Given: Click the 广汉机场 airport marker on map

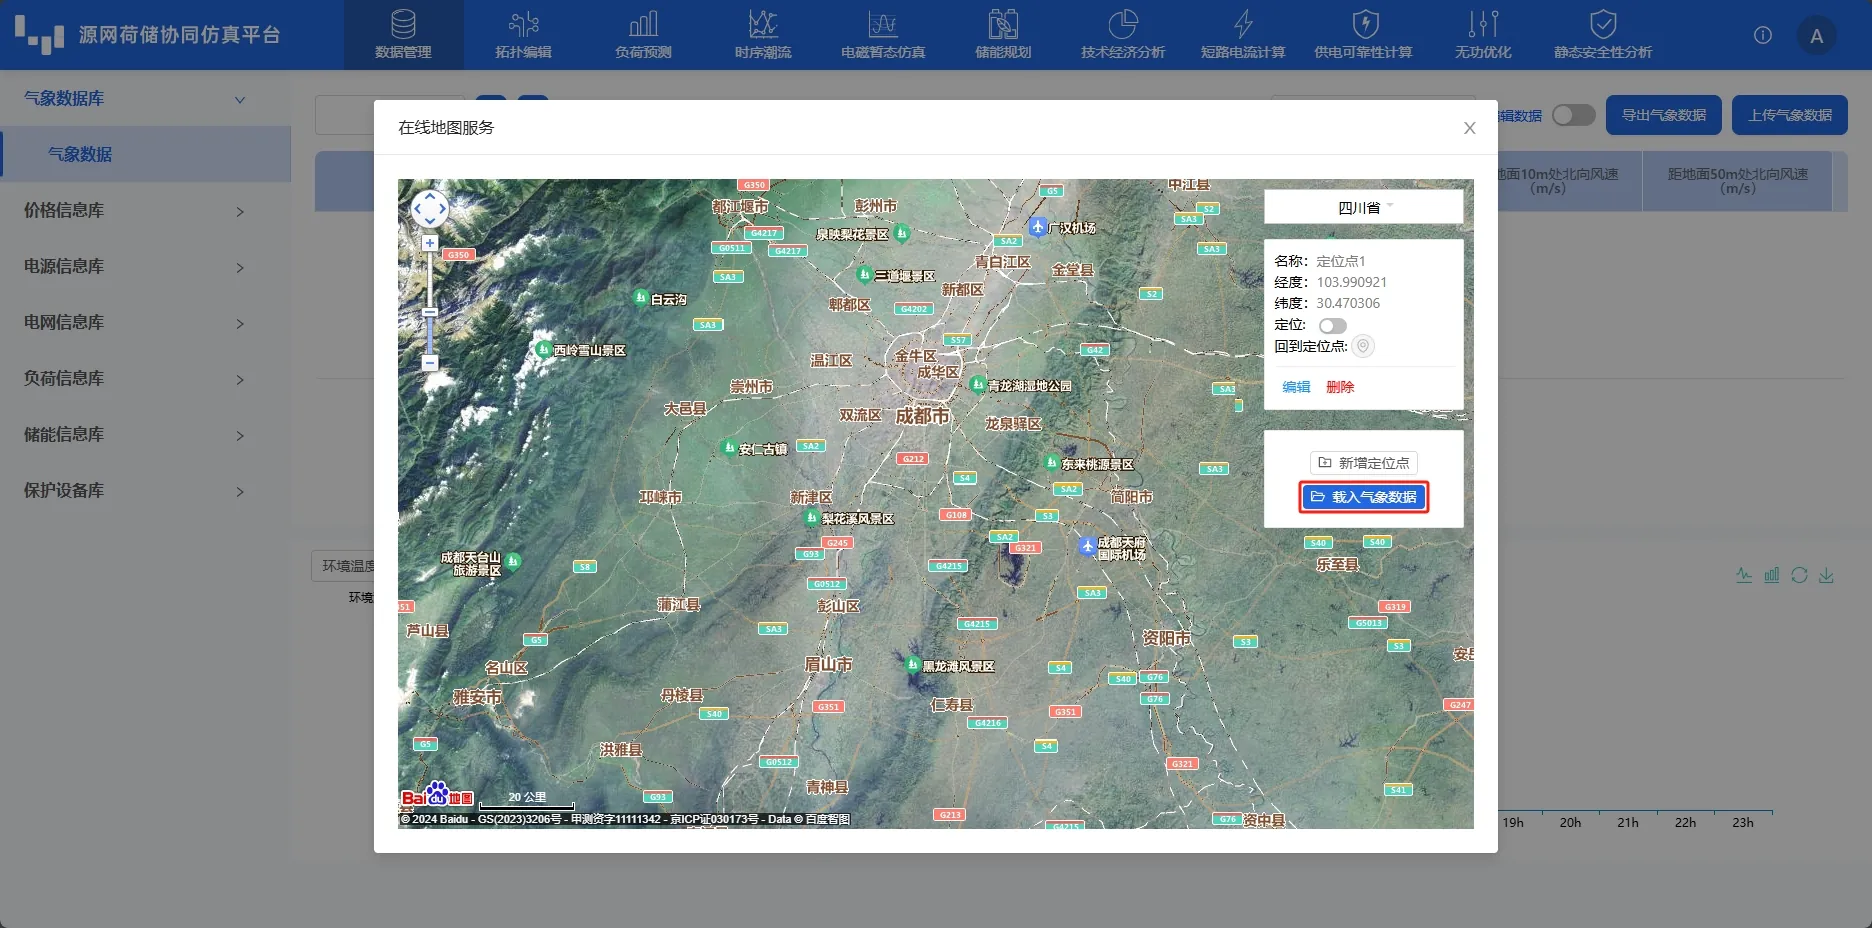Looking at the screenshot, I should tap(1038, 227).
